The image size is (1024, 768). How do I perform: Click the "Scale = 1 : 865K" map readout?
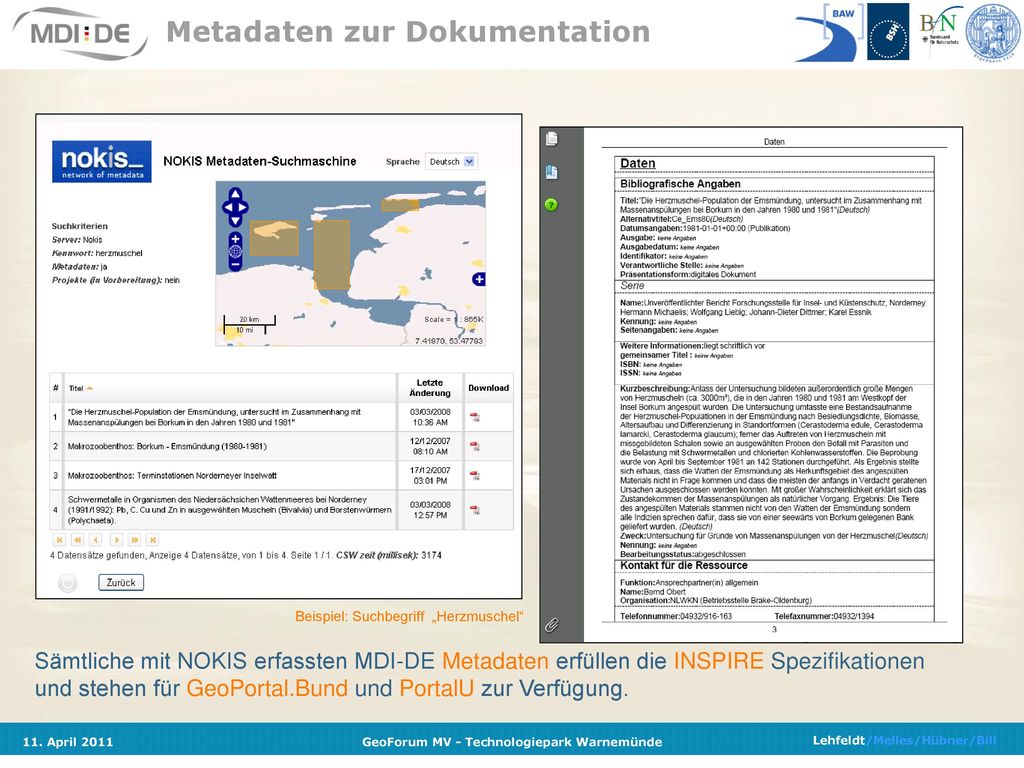tap(454, 319)
